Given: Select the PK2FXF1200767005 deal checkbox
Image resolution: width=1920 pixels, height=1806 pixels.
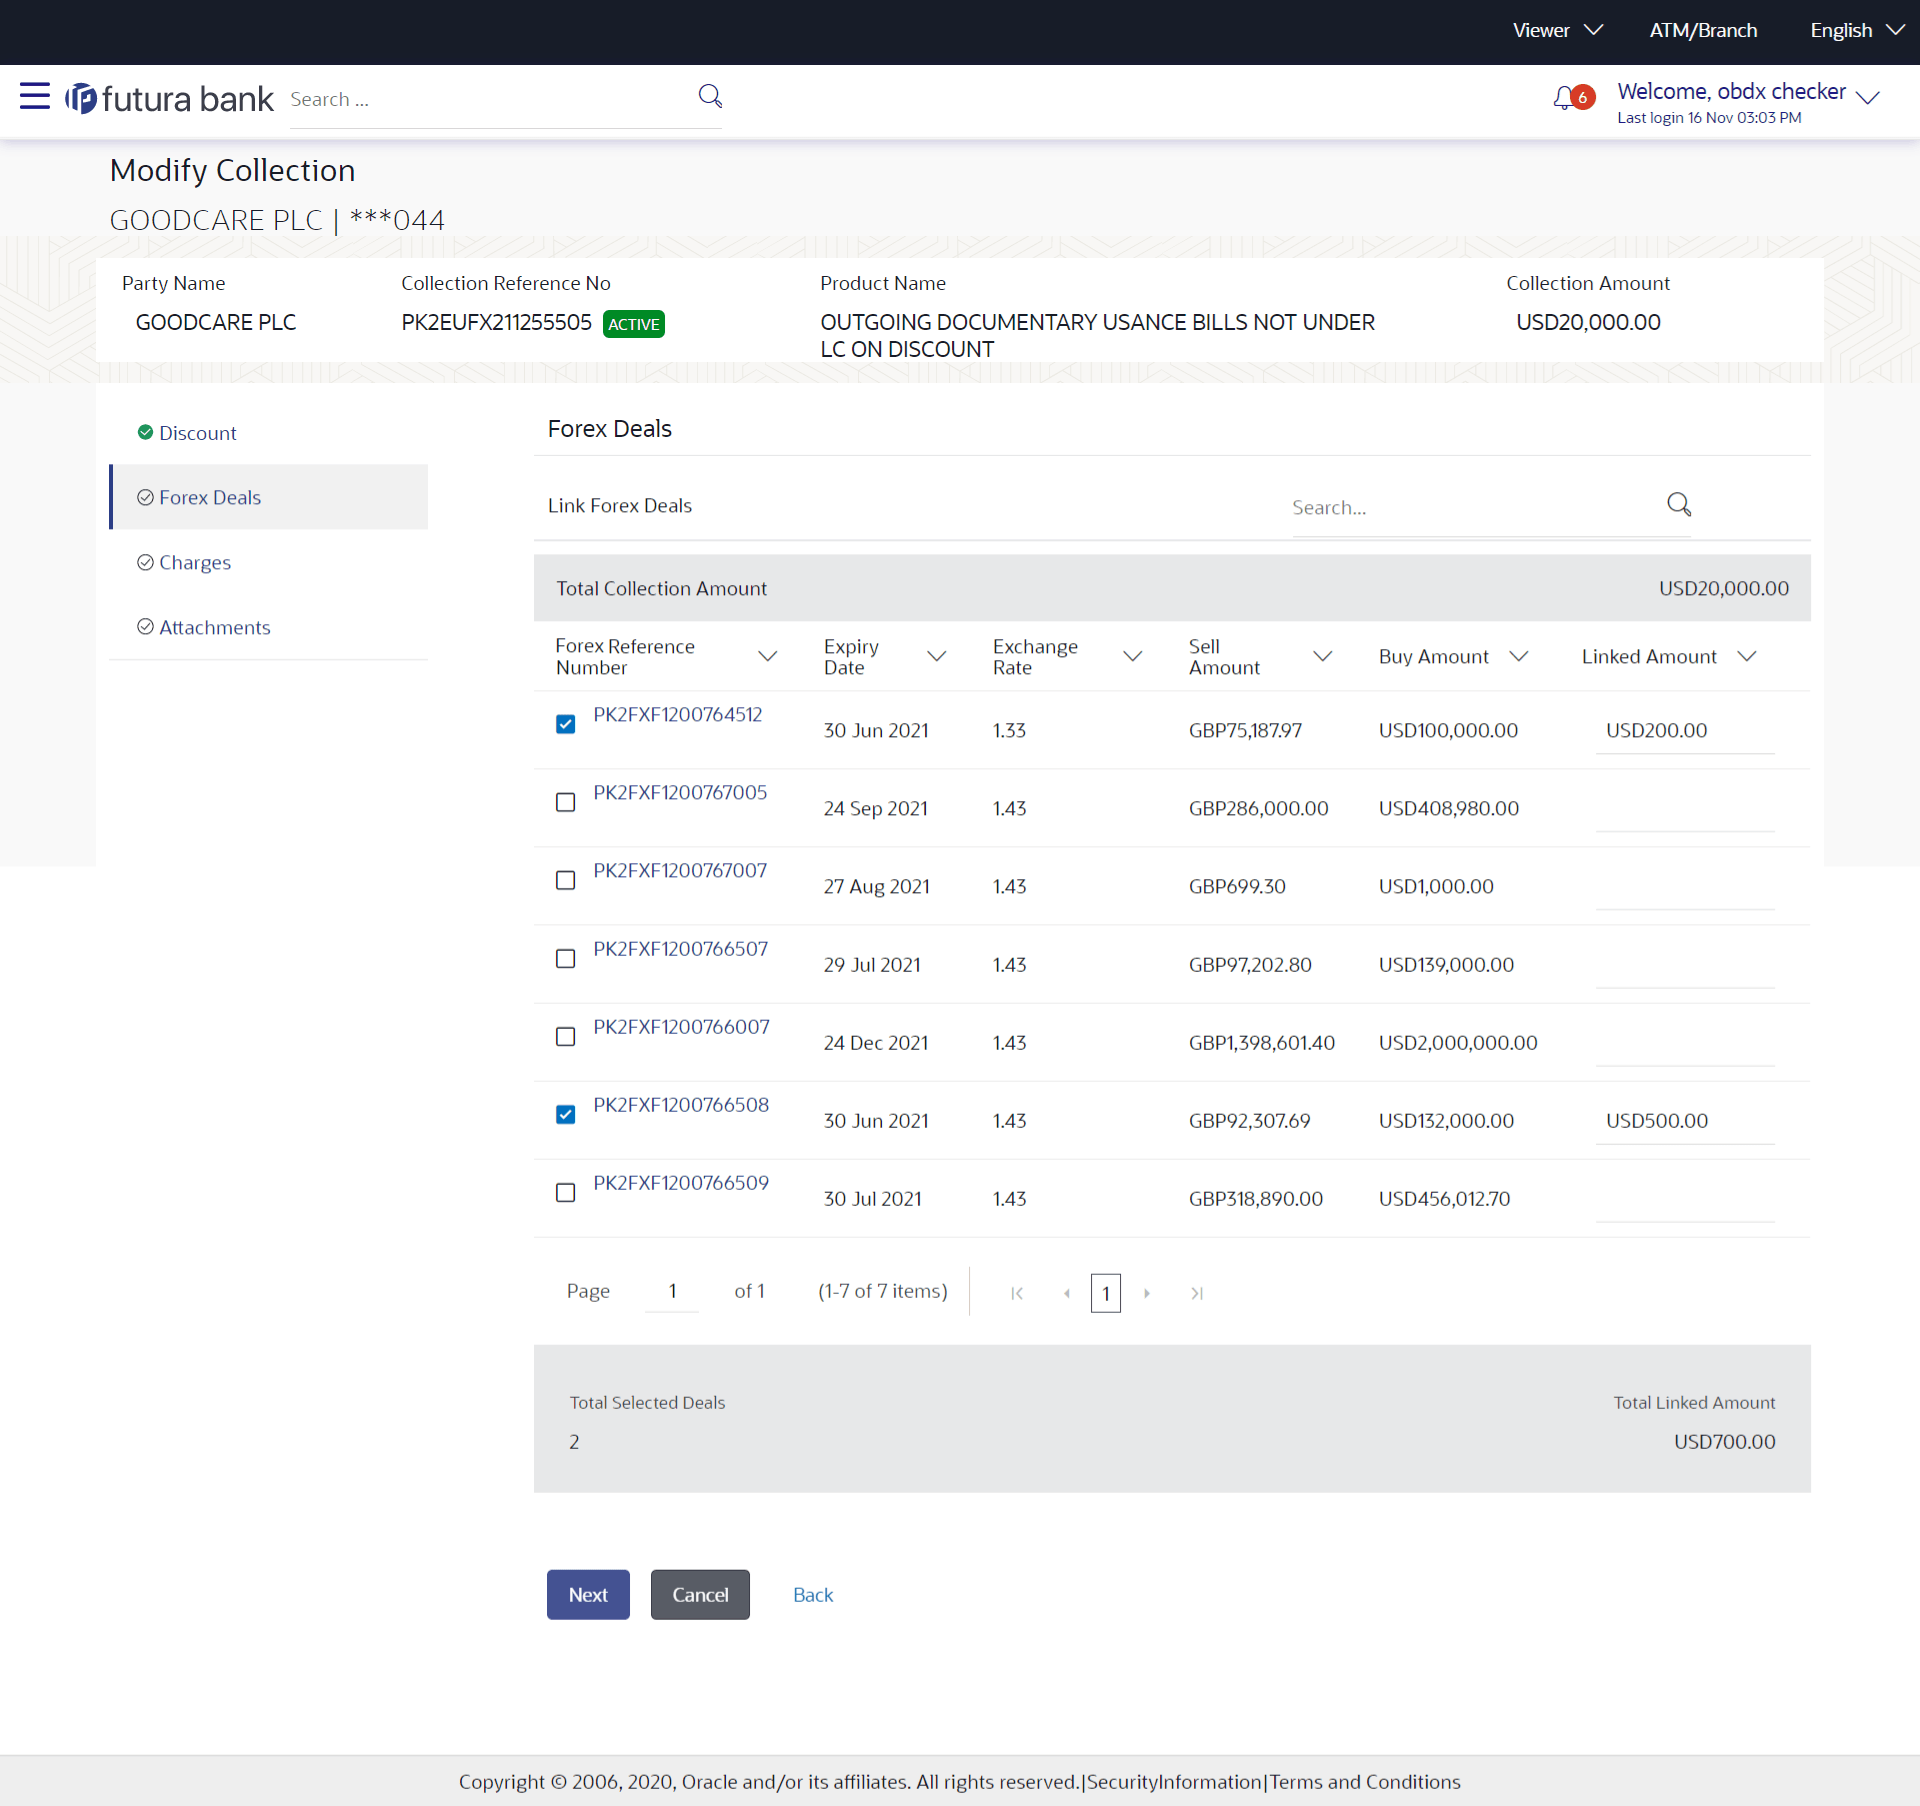Looking at the screenshot, I should (x=566, y=802).
